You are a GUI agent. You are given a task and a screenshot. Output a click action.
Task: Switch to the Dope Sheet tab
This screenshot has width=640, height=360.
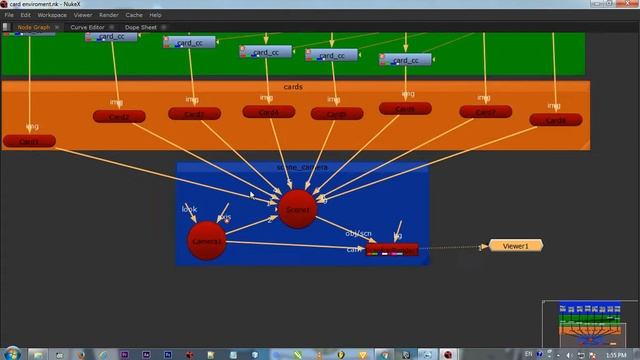141,27
